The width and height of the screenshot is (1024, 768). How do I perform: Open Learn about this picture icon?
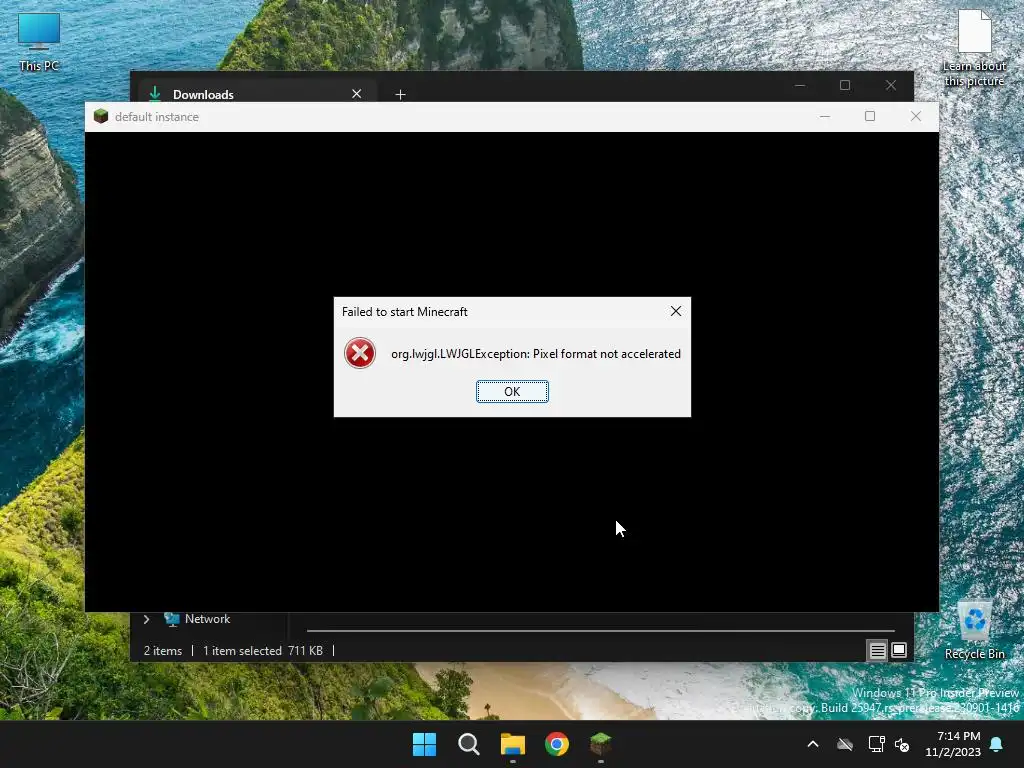[x=974, y=48]
